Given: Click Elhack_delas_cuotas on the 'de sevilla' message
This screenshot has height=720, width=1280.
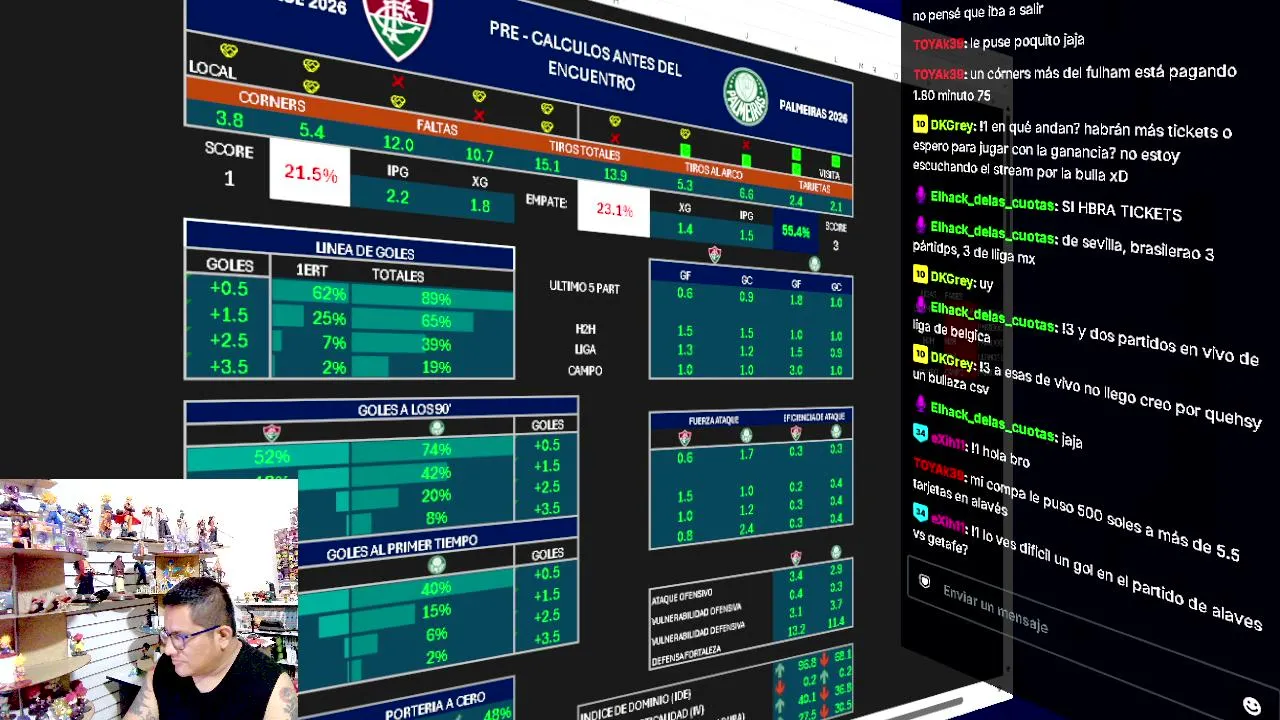Looking at the screenshot, I should 993,232.
